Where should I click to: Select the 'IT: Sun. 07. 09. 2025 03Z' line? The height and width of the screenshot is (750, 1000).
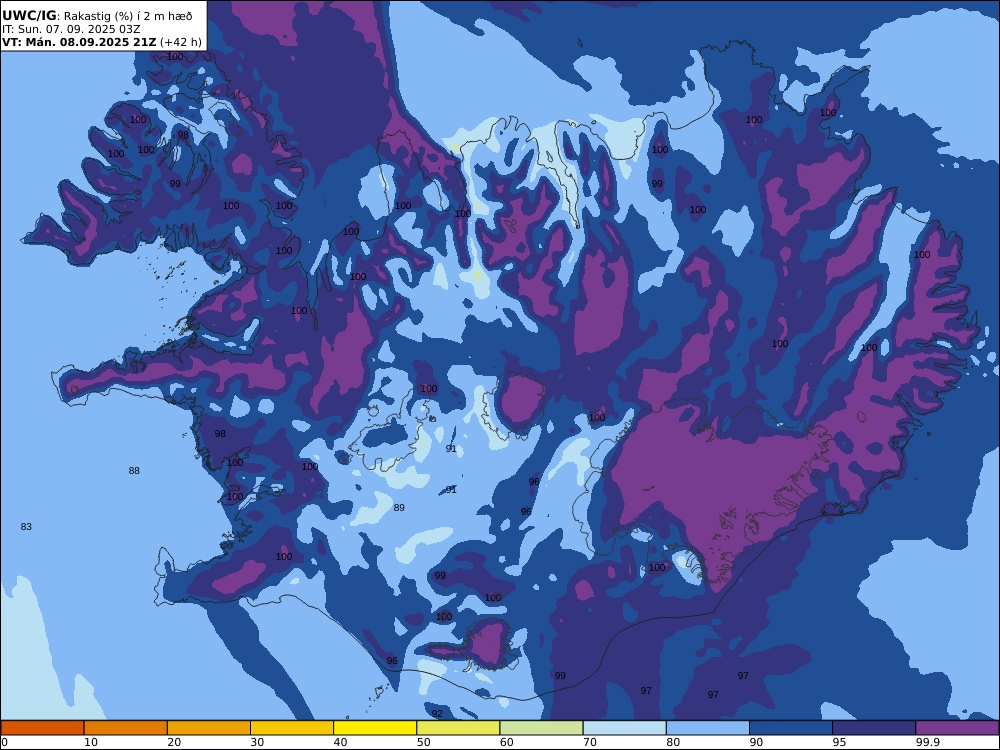pos(71,29)
